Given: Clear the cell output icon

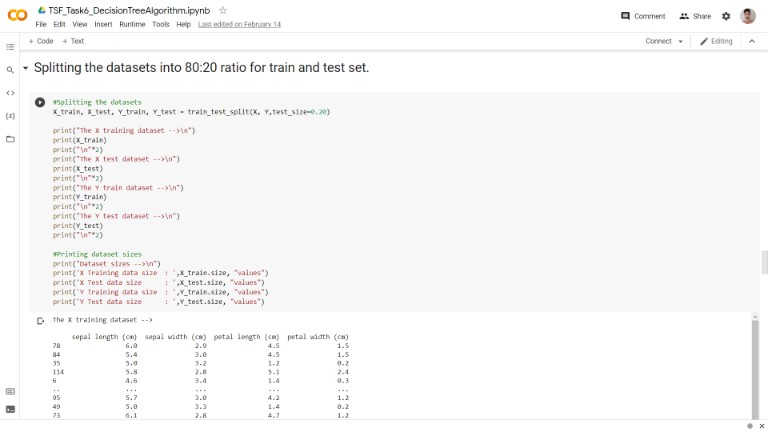Looking at the screenshot, I should [x=40, y=321].
